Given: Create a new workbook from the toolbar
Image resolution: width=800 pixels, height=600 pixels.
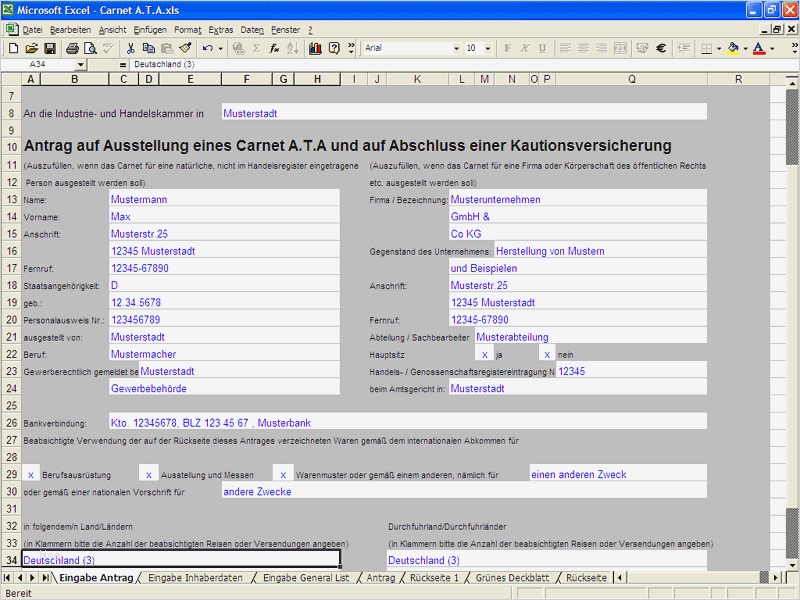Looking at the screenshot, I should [13, 47].
